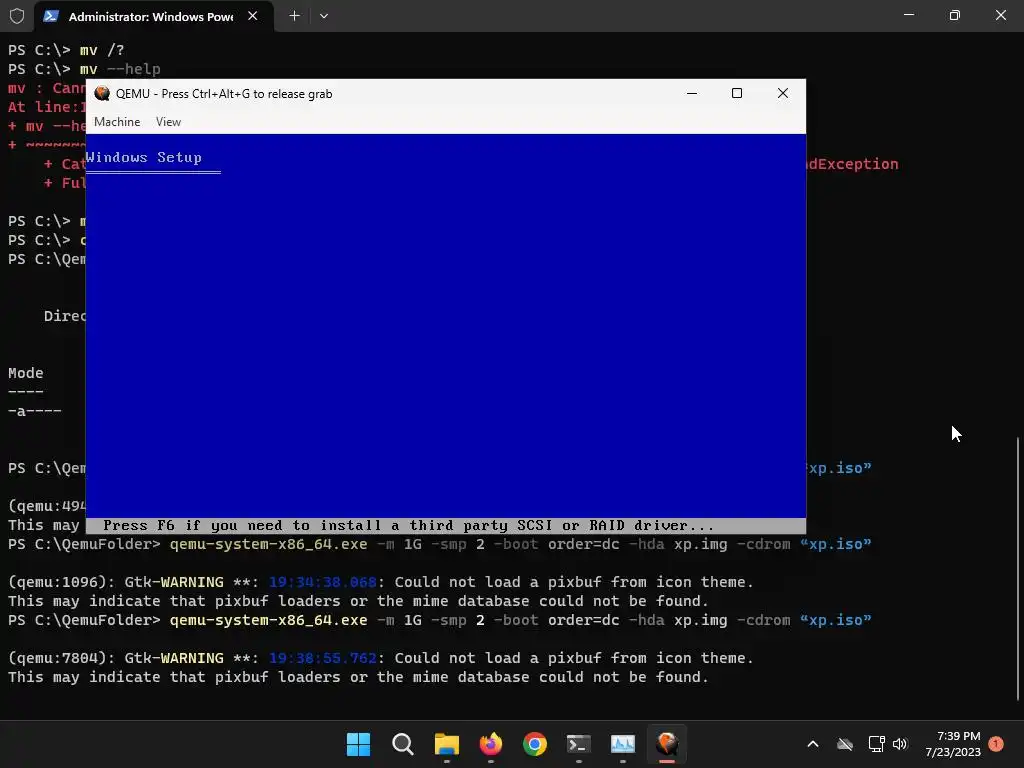Switch to QEMU taskbar icon
The height and width of the screenshot is (768, 1024).
[667, 744]
